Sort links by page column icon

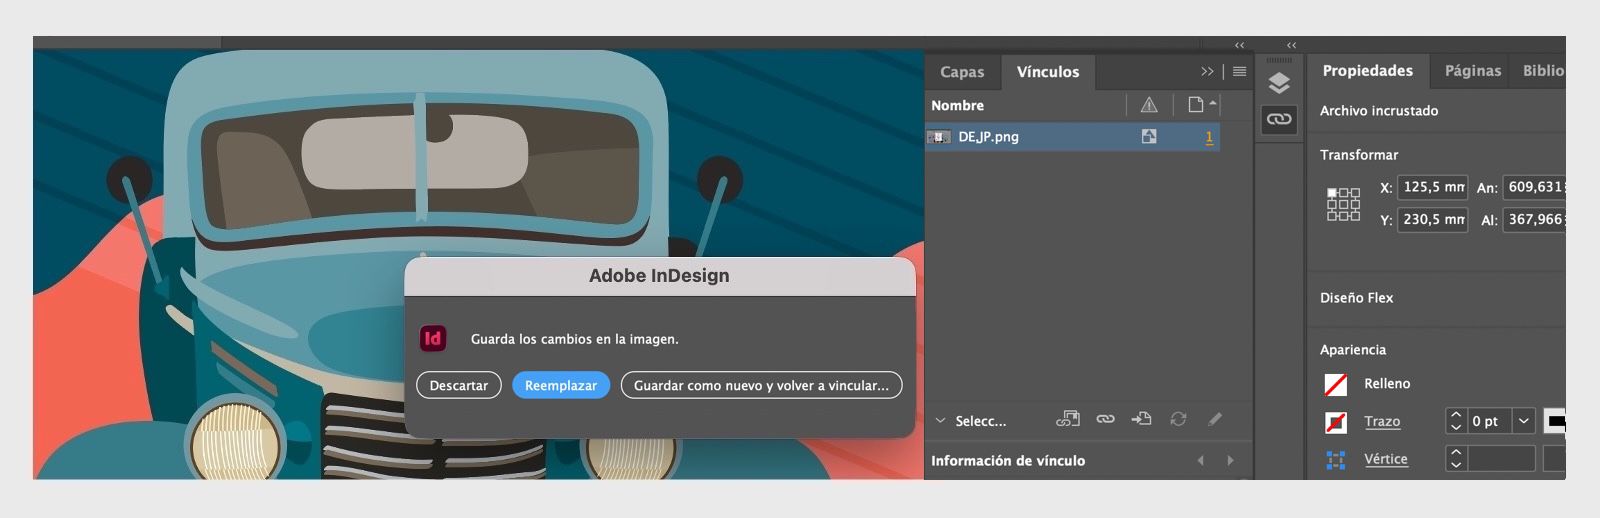pos(1196,105)
